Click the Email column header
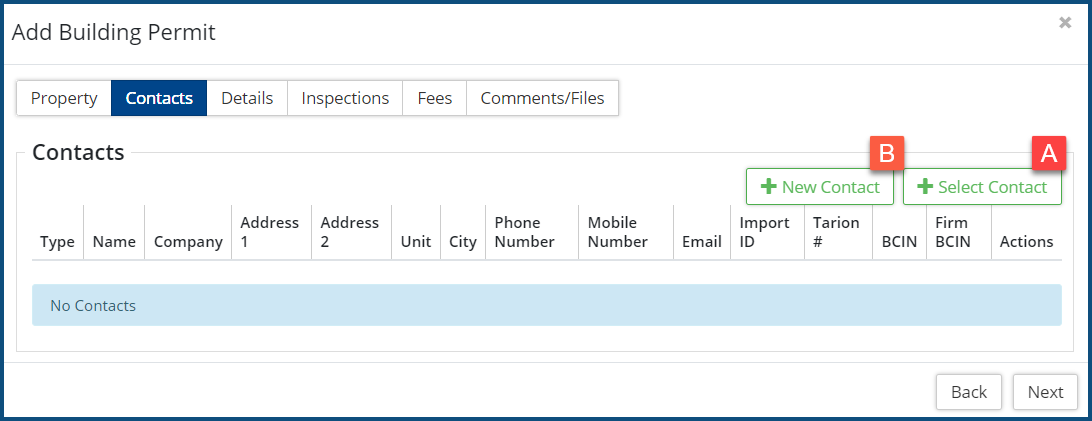The height and width of the screenshot is (421, 1092). point(702,242)
